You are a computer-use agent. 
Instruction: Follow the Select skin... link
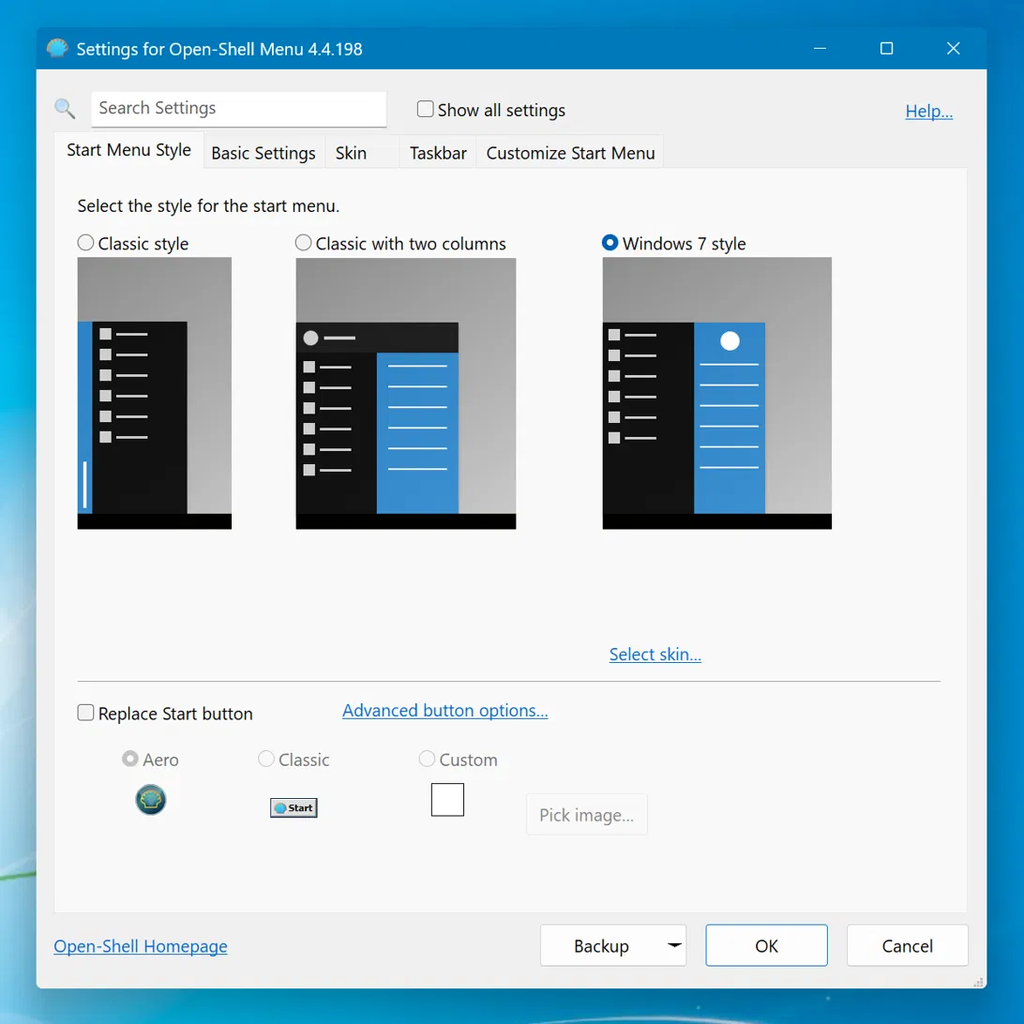pos(655,654)
